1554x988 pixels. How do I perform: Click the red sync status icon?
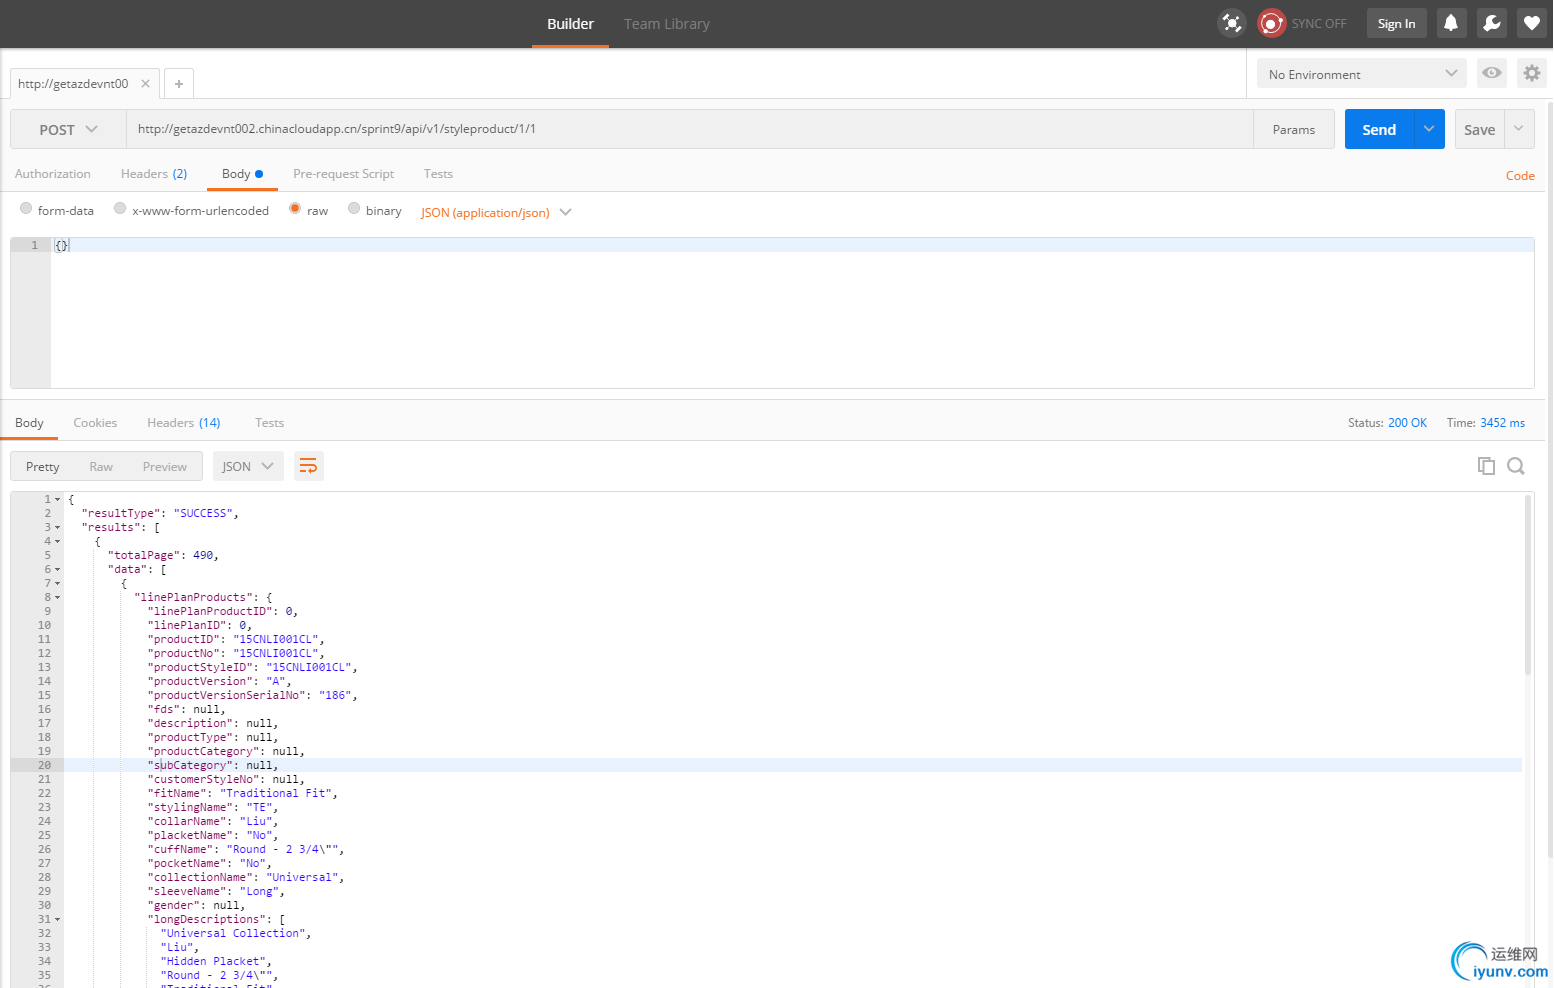click(x=1271, y=23)
